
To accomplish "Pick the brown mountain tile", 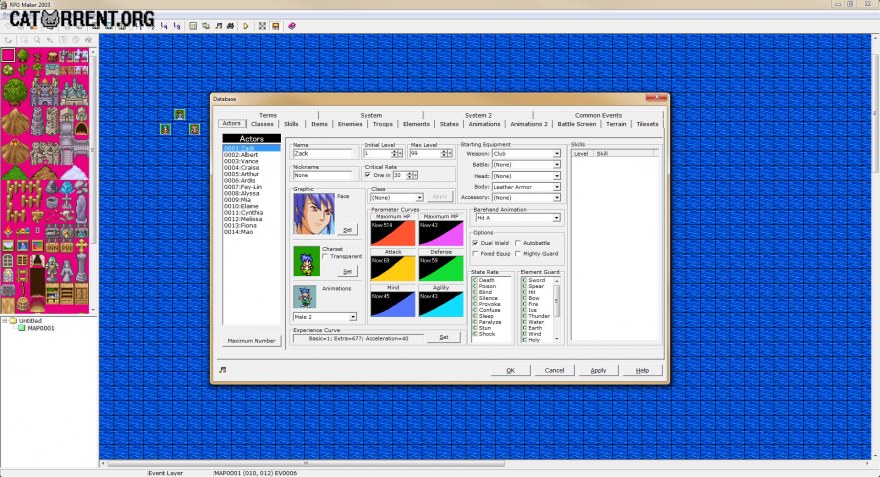I will coord(15,121).
